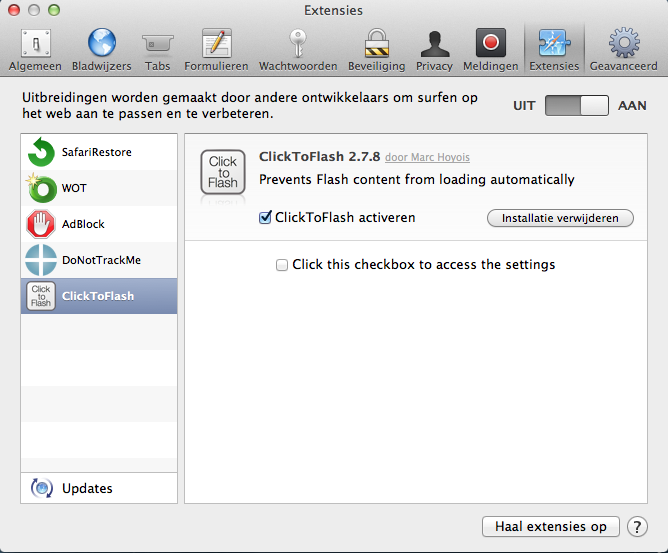Screen dimensions: 668x554
Task: Close the Extensies preferences window
Action: [14, 10]
